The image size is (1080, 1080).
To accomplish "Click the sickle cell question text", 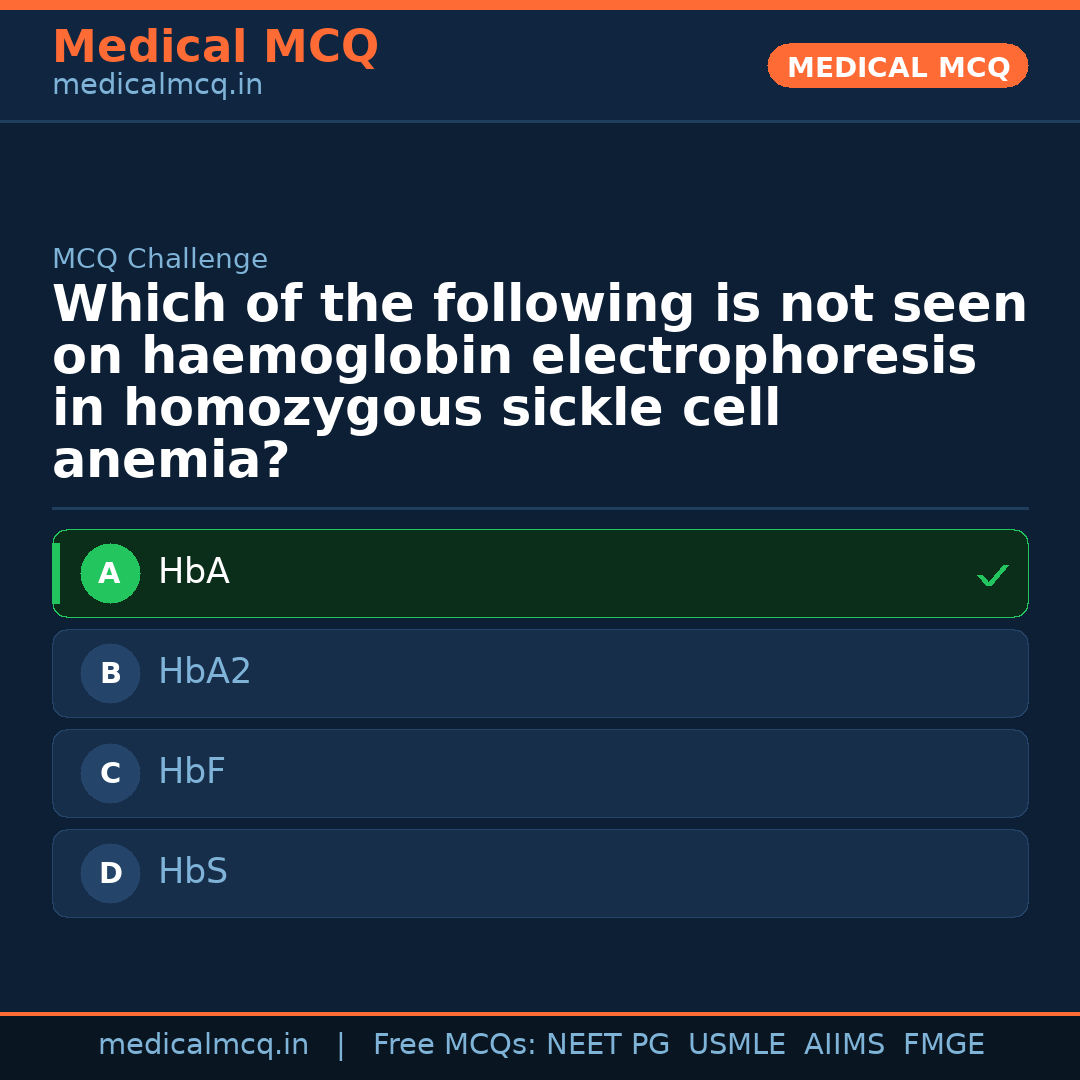I will coord(540,382).
